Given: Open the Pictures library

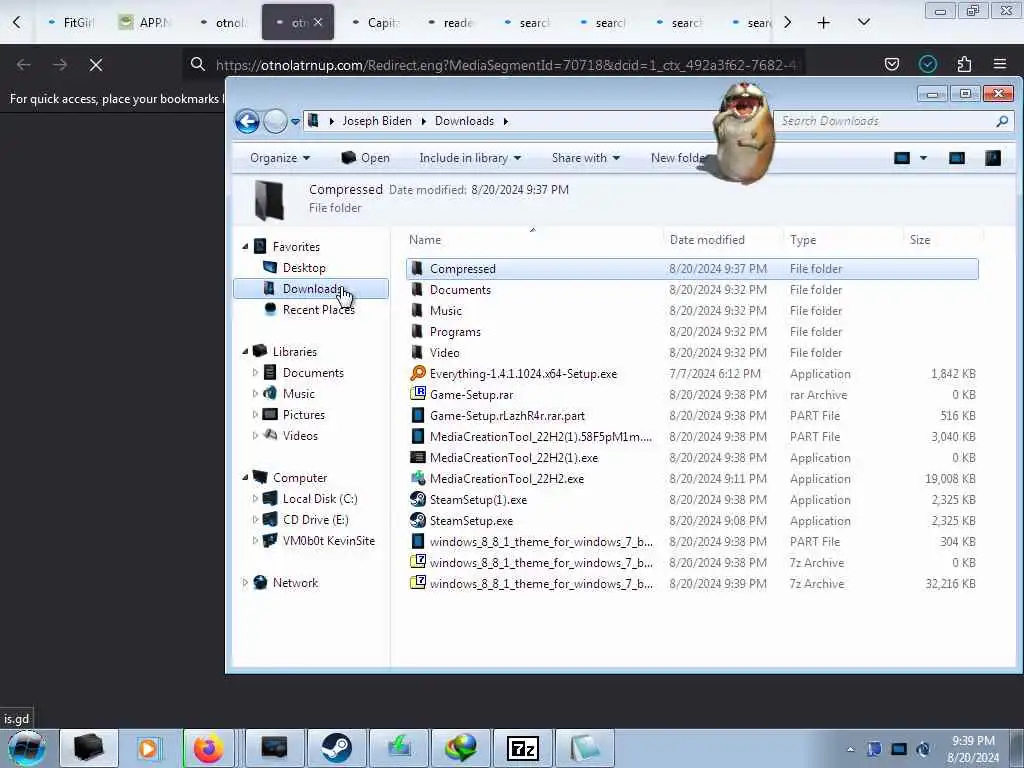Looking at the screenshot, I should tap(303, 415).
